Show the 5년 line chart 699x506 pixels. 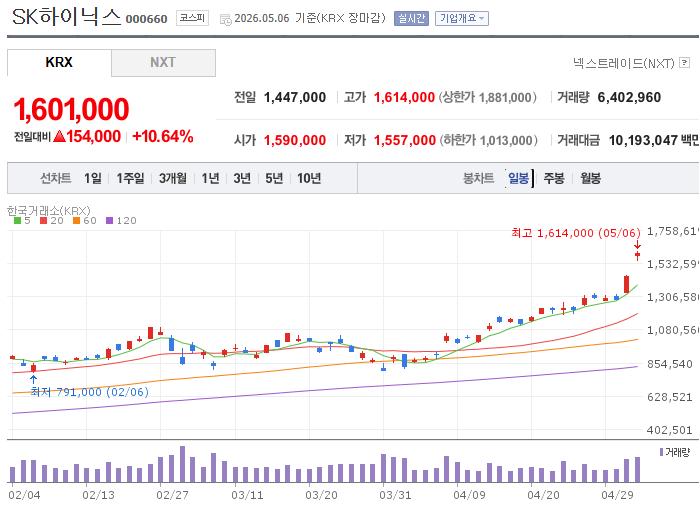[274, 178]
